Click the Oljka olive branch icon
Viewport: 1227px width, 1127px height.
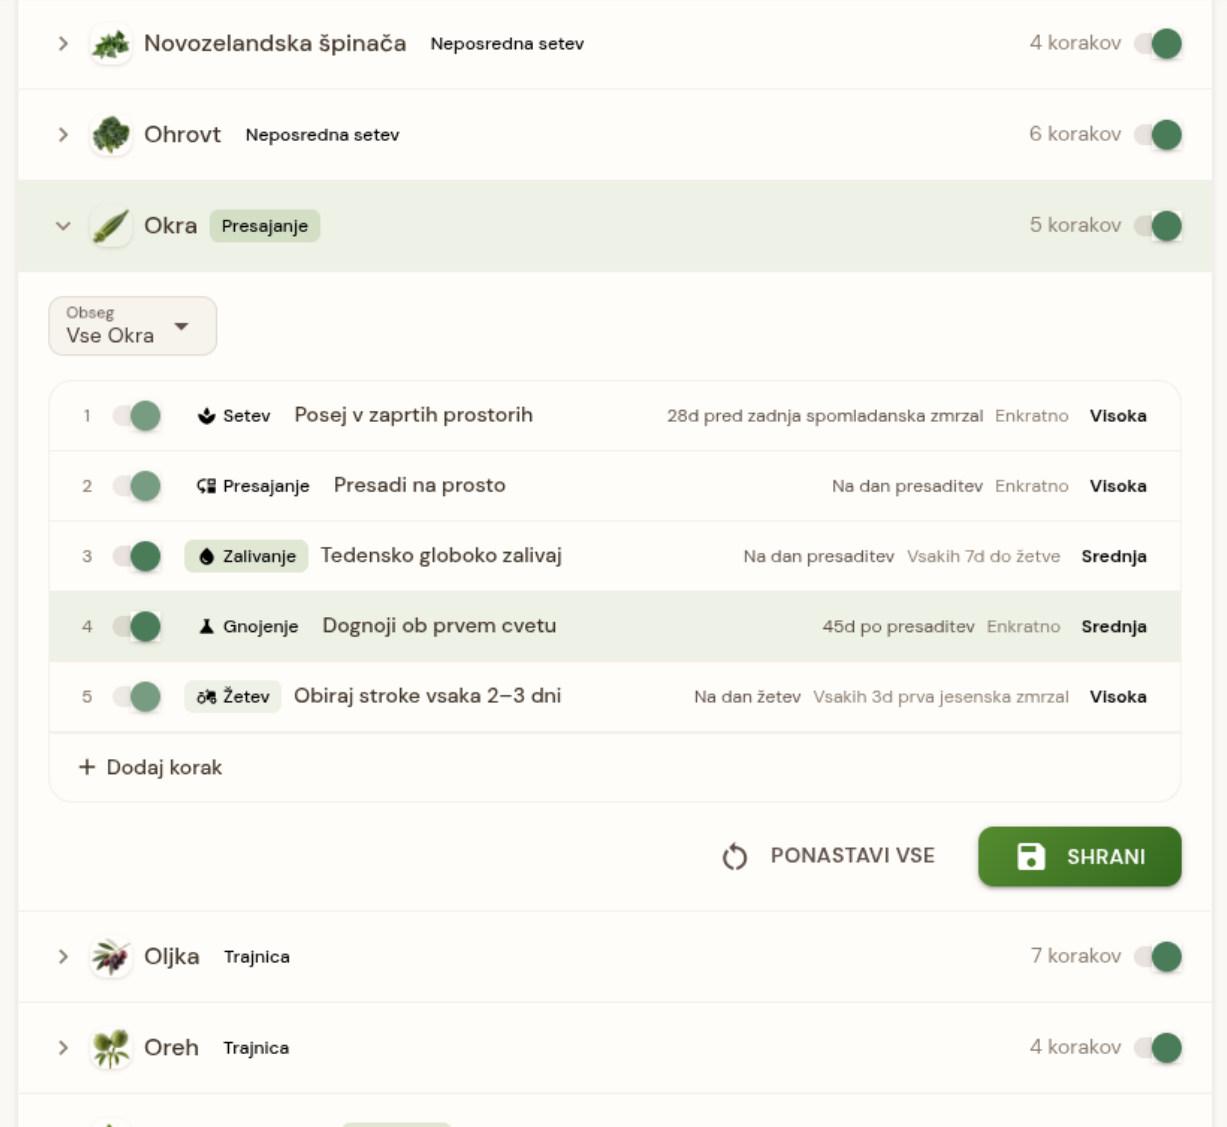pyautogui.click(x=110, y=957)
